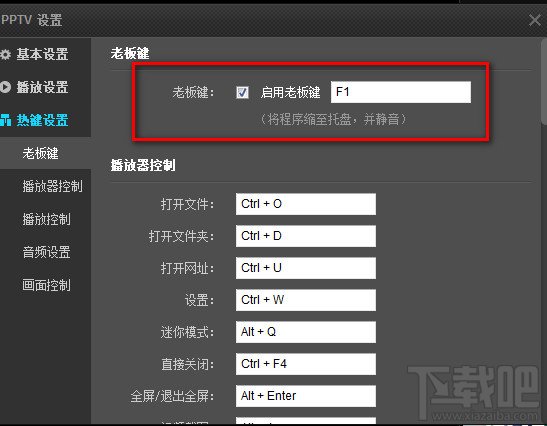Image resolution: width=547 pixels, height=426 pixels.
Task: Click the 打开文件 Ctrl + O field
Action: (306, 204)
